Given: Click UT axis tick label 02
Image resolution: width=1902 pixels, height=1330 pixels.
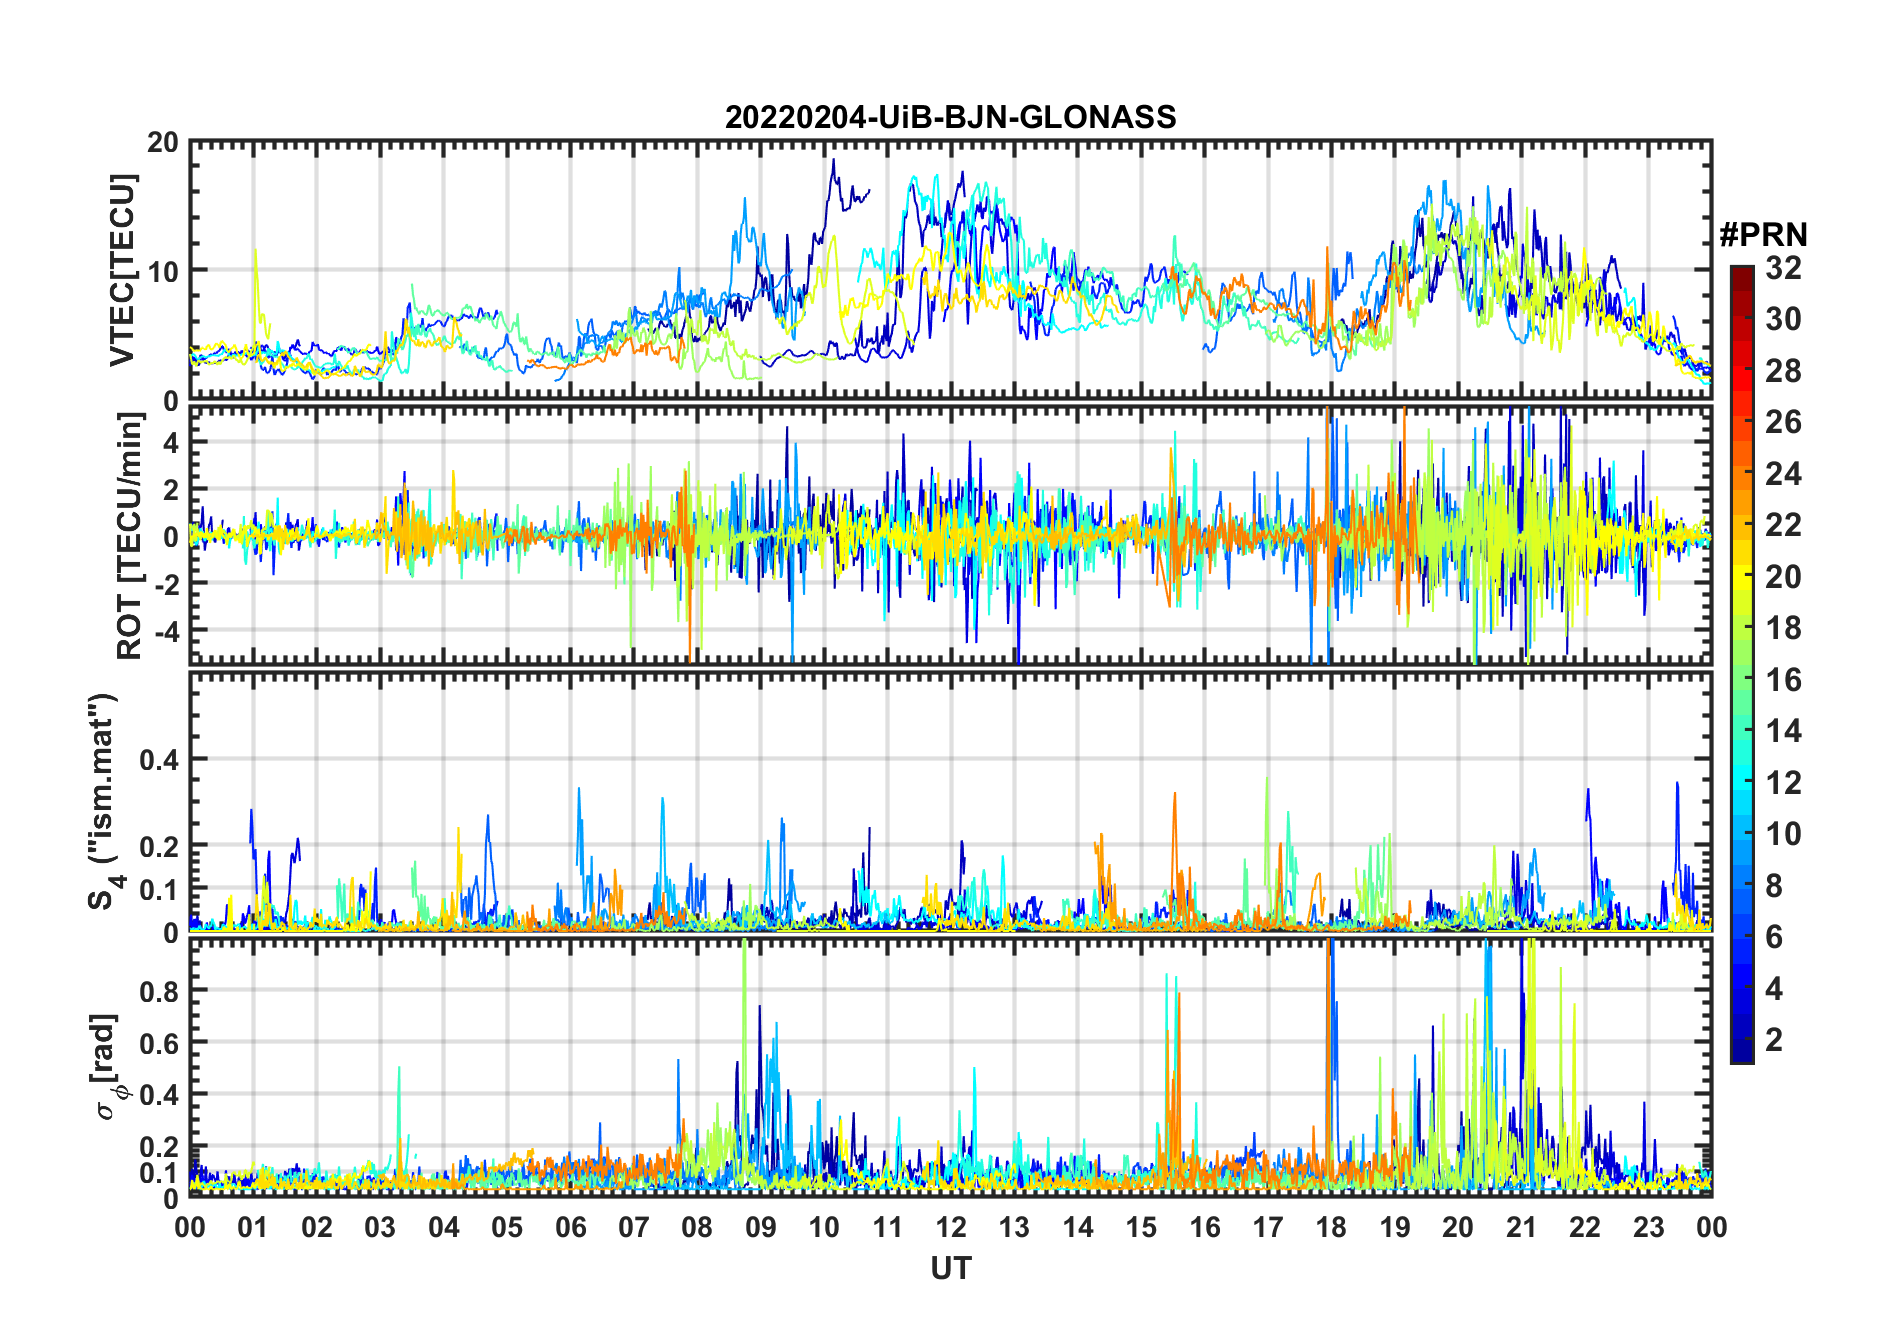Looking at the screenshot, I should [317, 1227].
